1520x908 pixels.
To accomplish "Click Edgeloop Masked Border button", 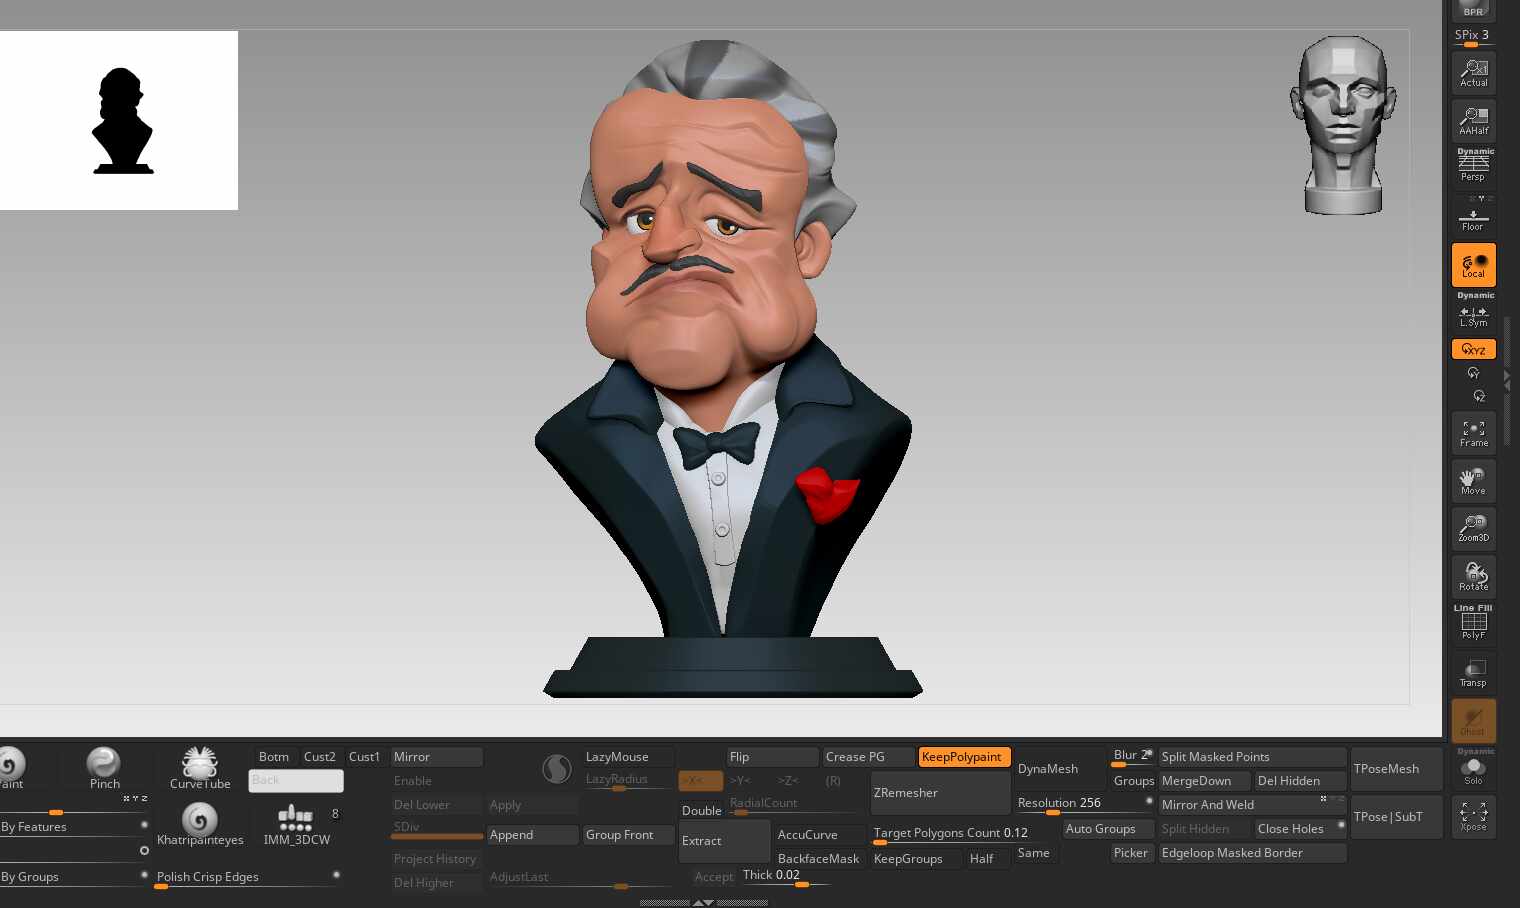I will (1252, 853).
